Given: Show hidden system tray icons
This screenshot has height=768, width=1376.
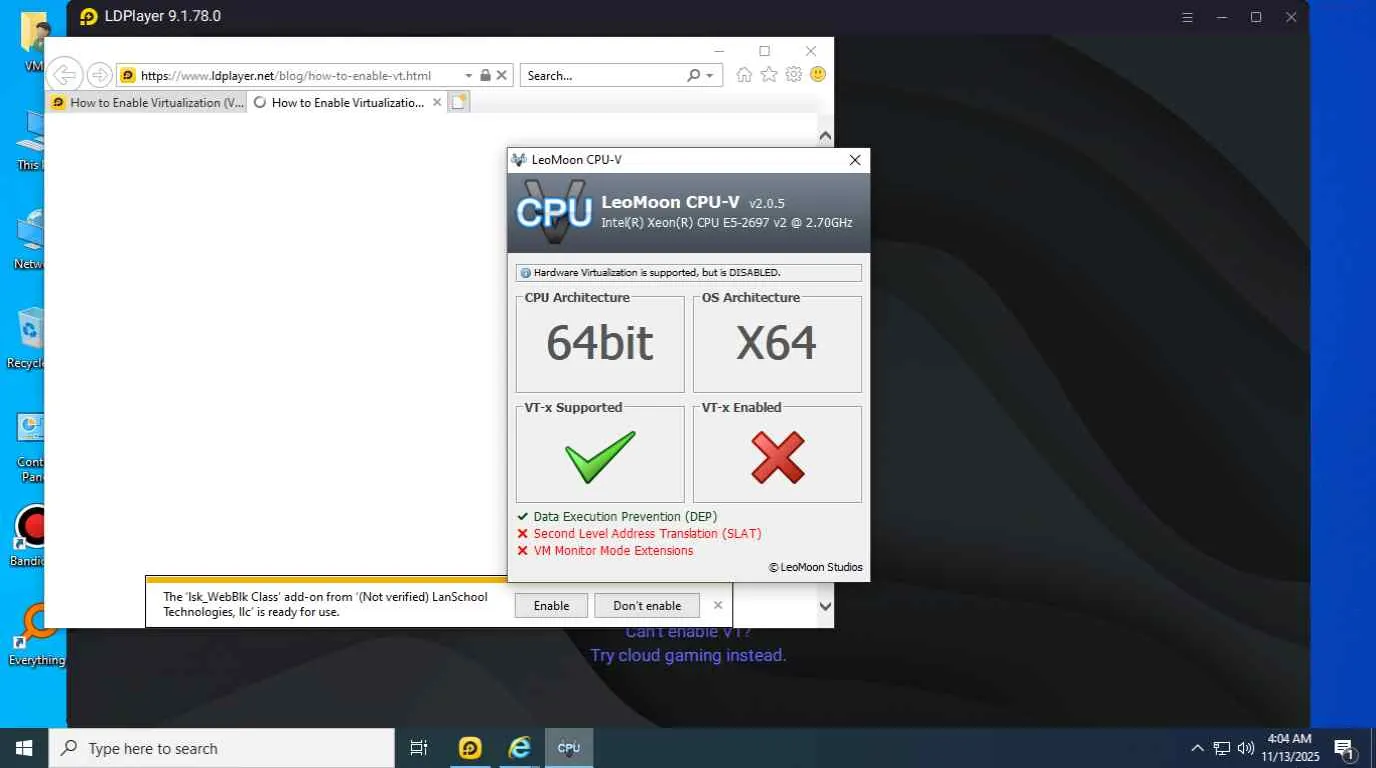Looking at the screenshot, I should (1197, 748).
